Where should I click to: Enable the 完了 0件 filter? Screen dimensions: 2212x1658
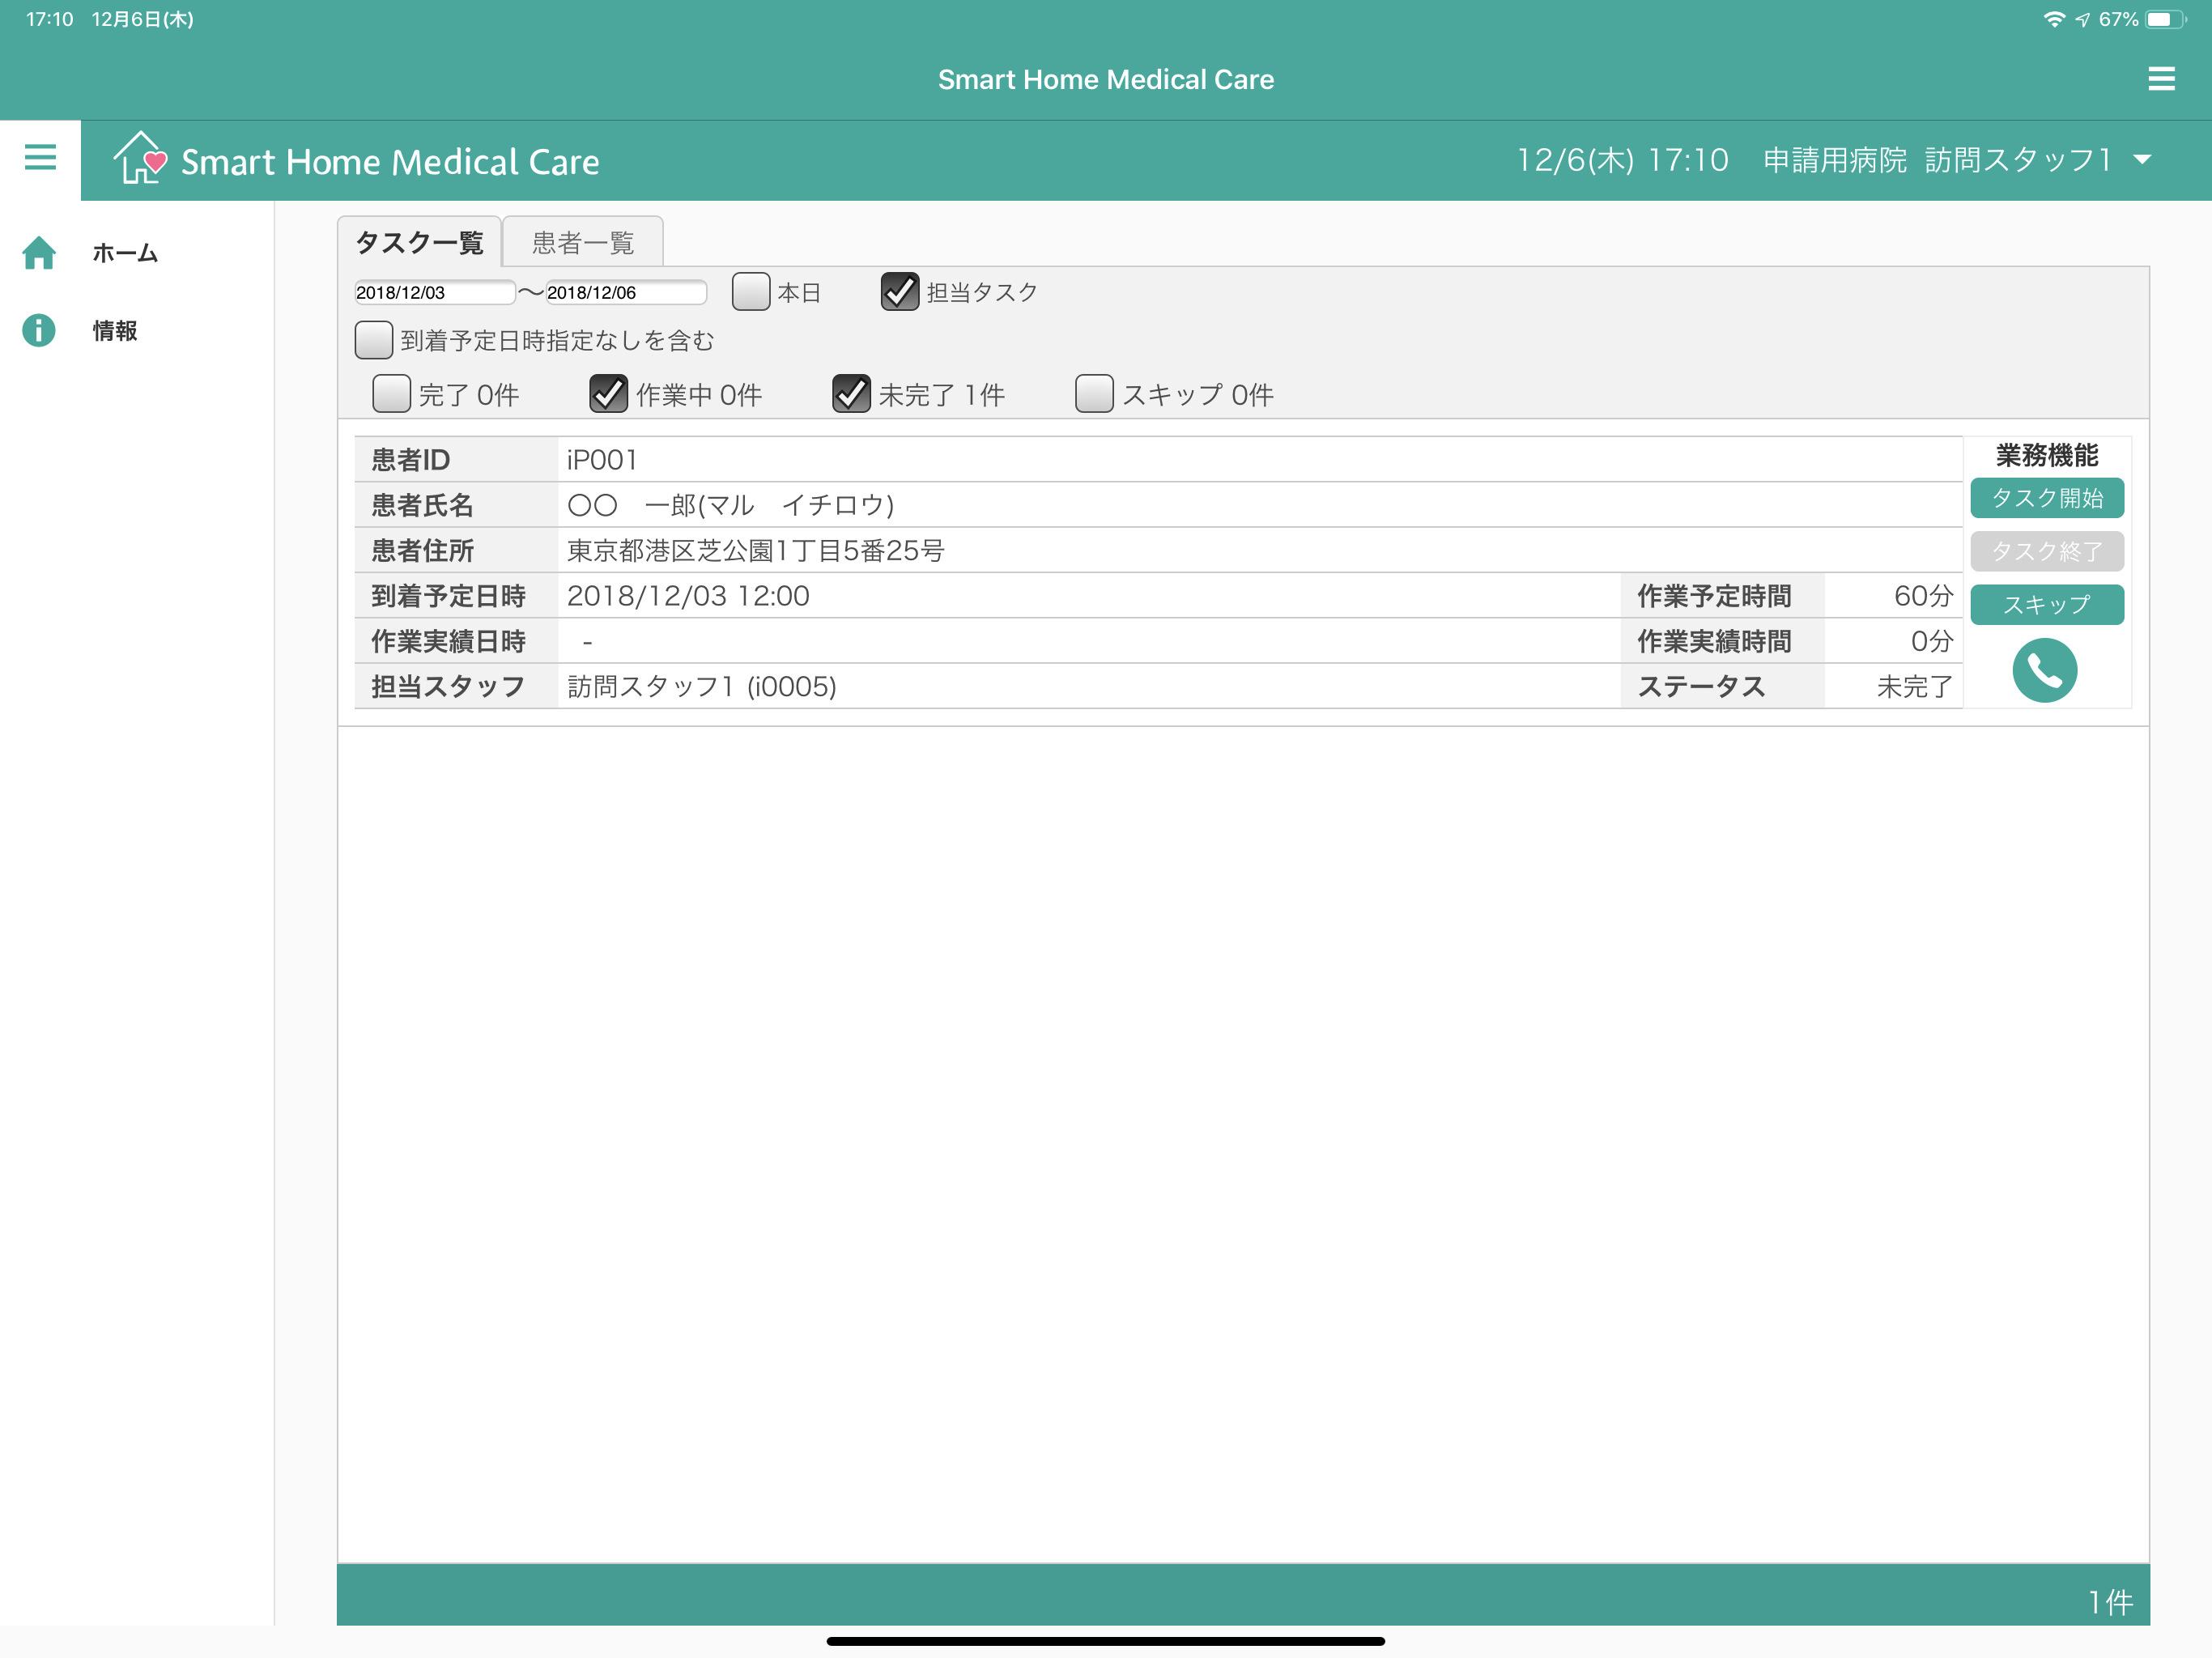(x=391, y=394)
